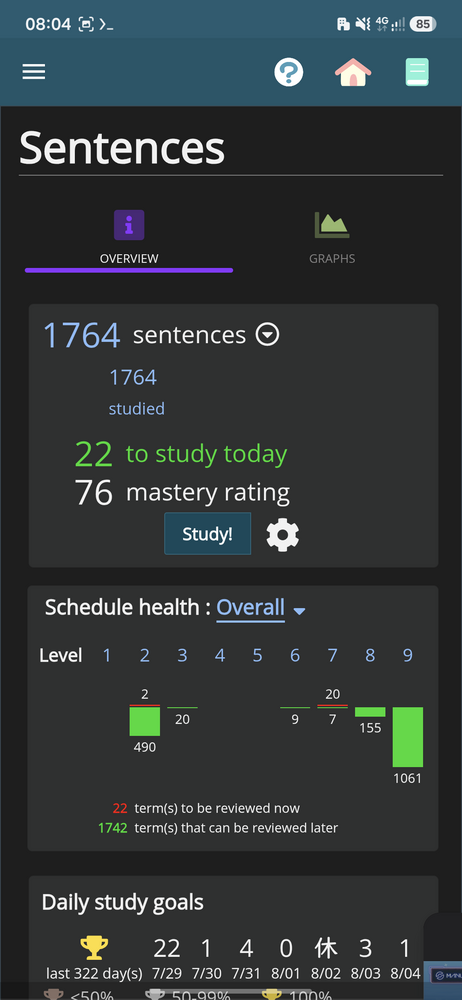Tap the 8/02 rest day entry
The height and width of the screenshot is (1000, 462).
(x=325, y=959)
